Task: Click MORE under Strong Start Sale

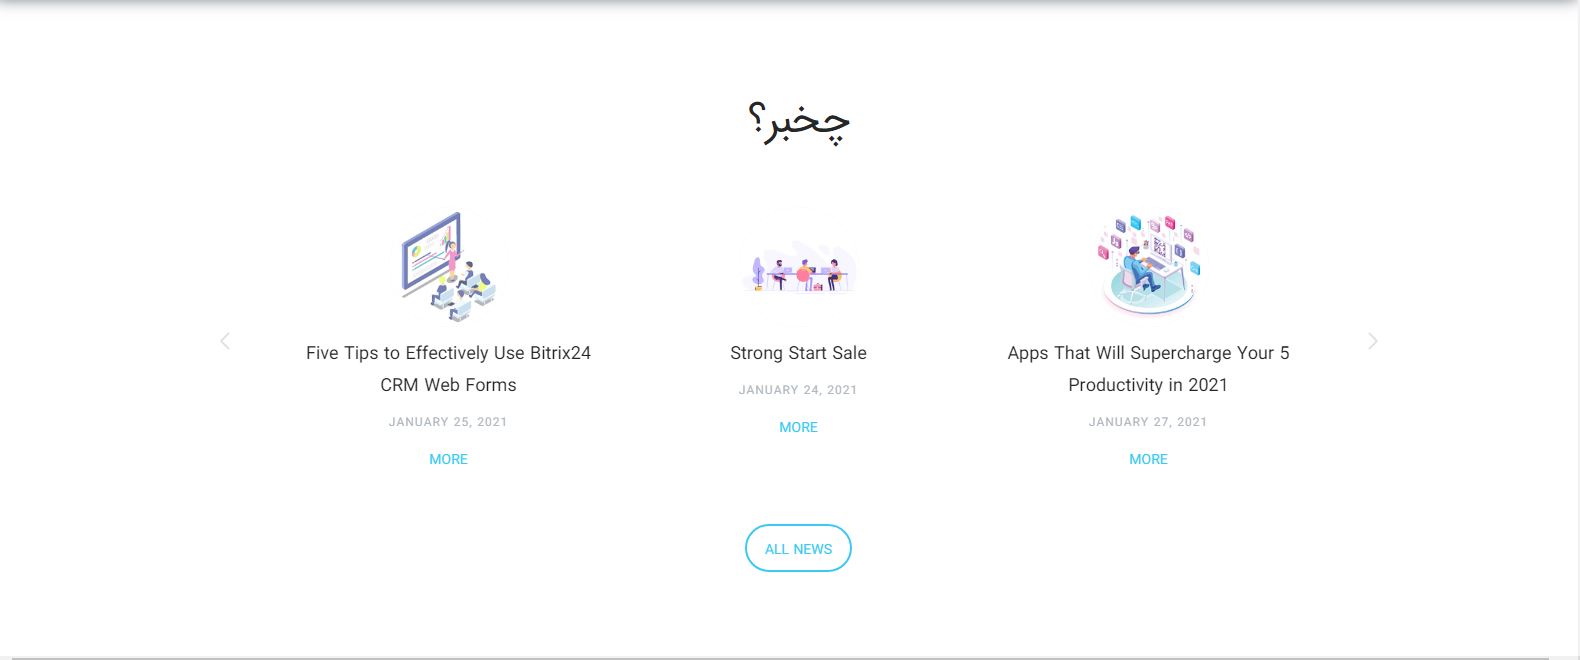Action: tap(798, 427)
